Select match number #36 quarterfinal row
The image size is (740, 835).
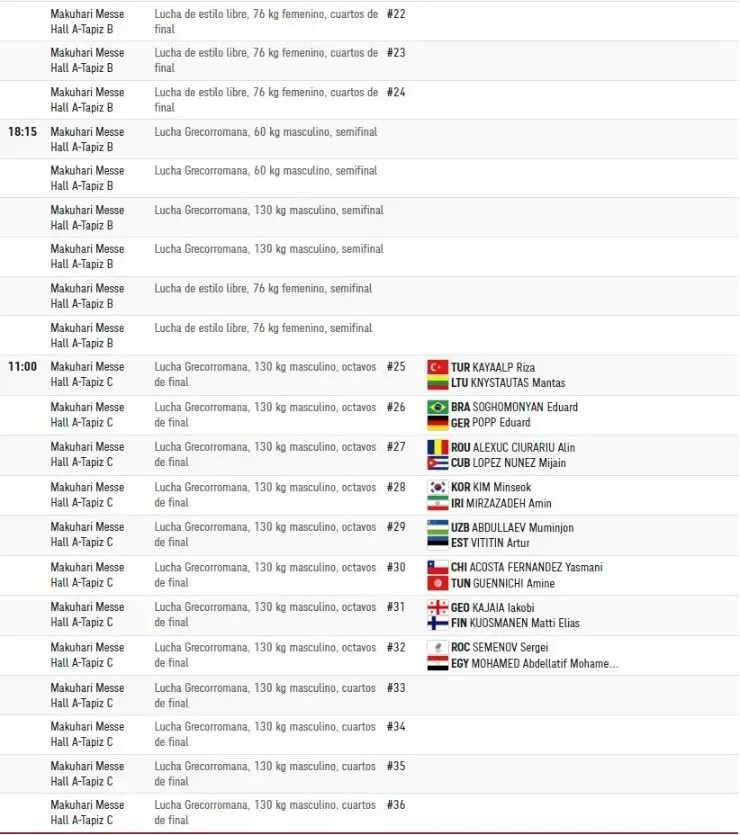pyautogui.click(x=396, y=805)
